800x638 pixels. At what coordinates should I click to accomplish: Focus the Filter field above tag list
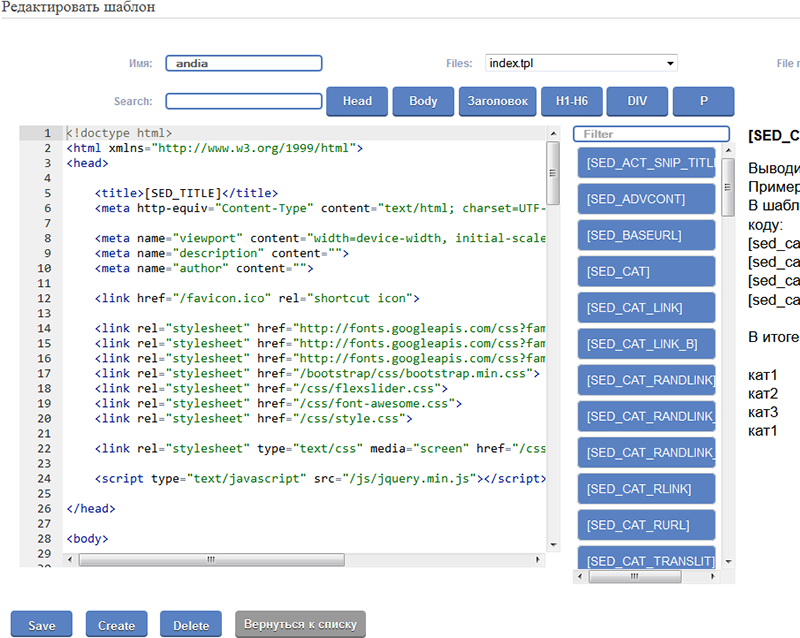tap(651, 134)
